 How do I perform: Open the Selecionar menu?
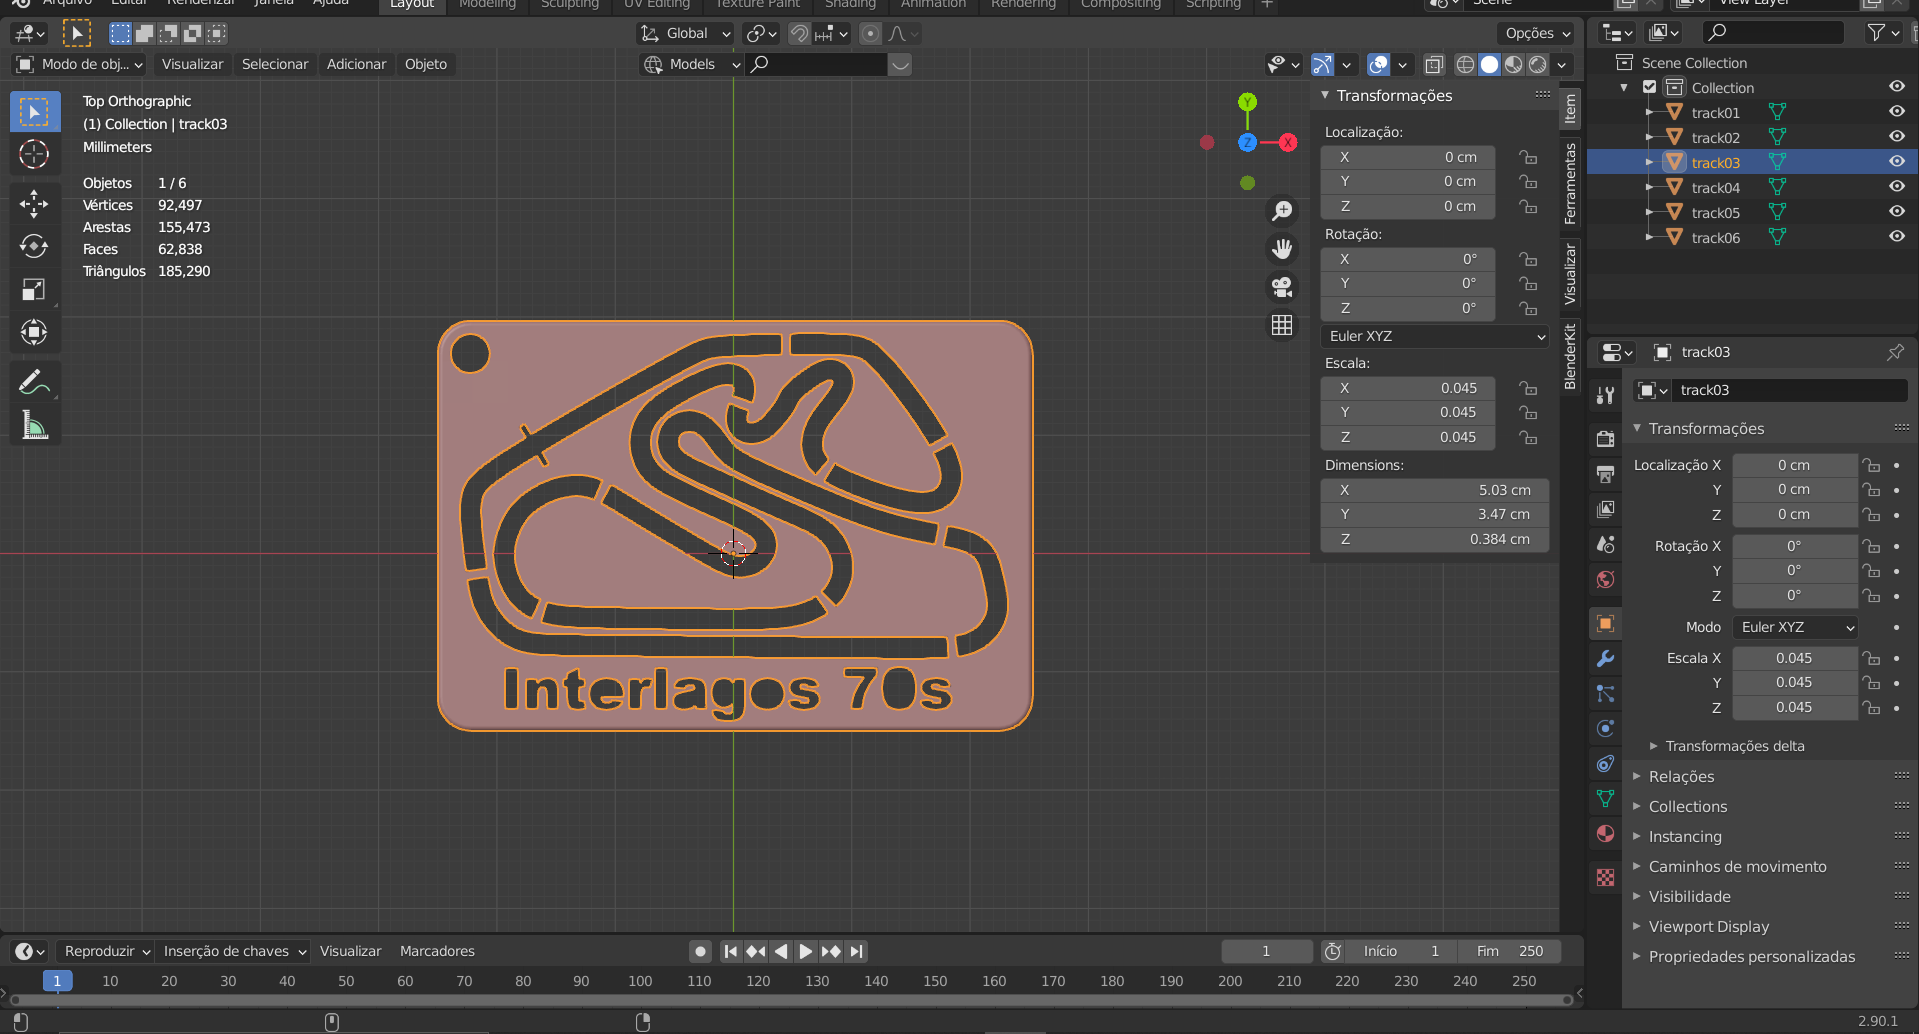tap(275, 64)
